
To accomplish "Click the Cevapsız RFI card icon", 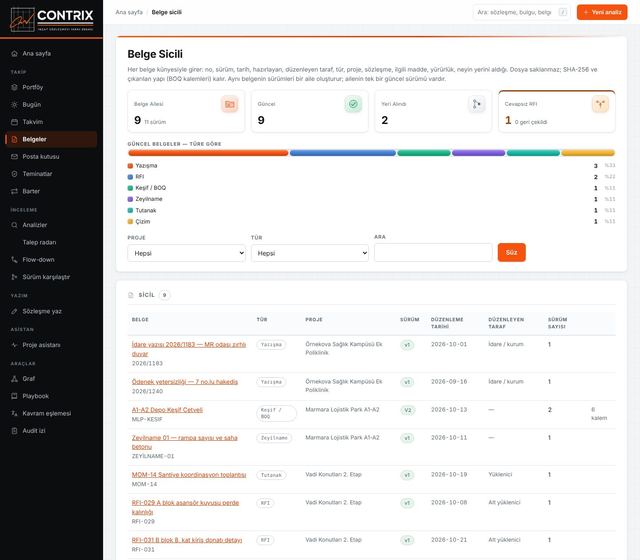I will coord(600,104).
